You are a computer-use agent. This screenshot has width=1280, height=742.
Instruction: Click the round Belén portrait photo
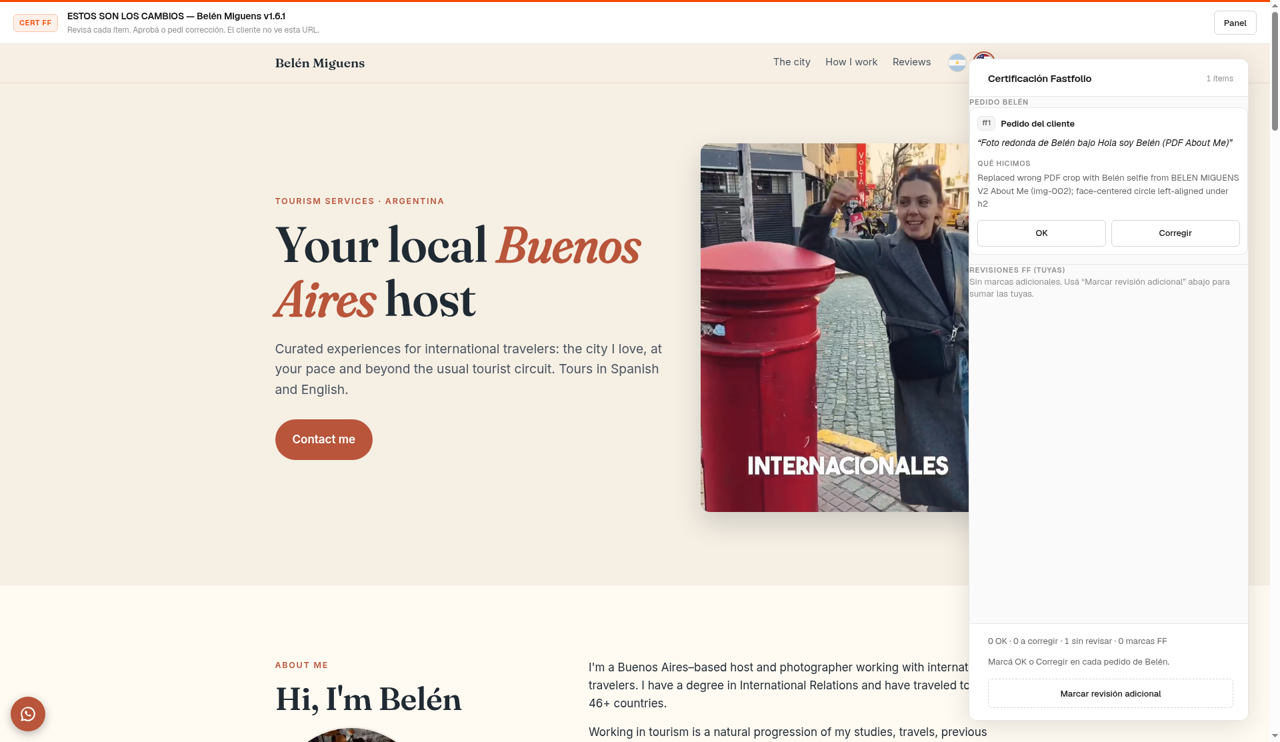point(350,735)
